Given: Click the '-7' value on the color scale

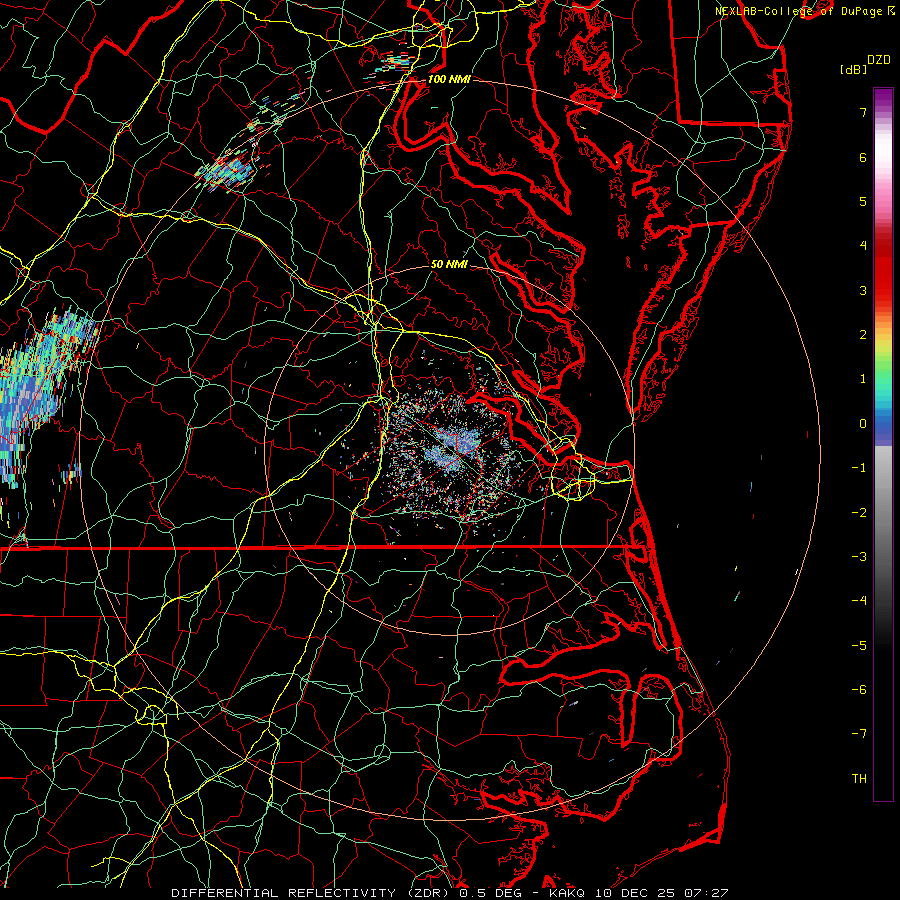Looking at the screenshot, I should point(859,734).
